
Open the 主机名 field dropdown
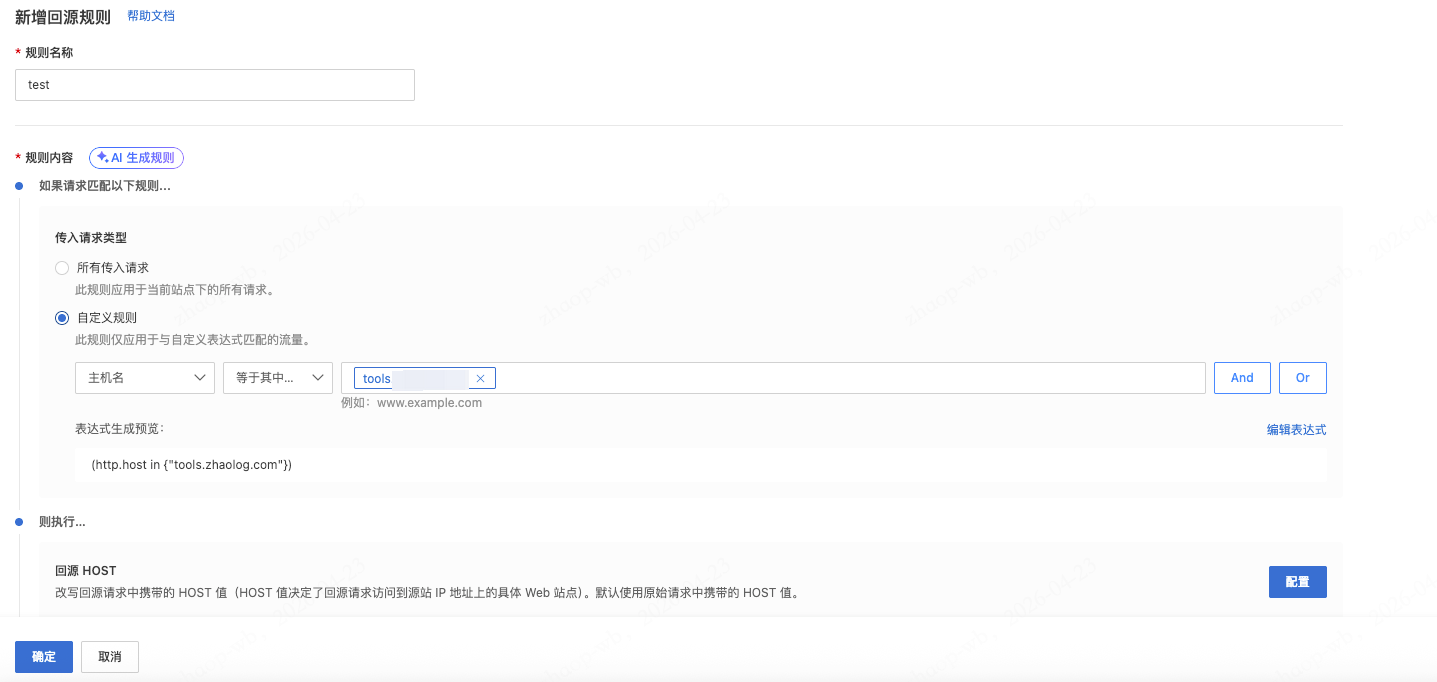click(144, 378)
